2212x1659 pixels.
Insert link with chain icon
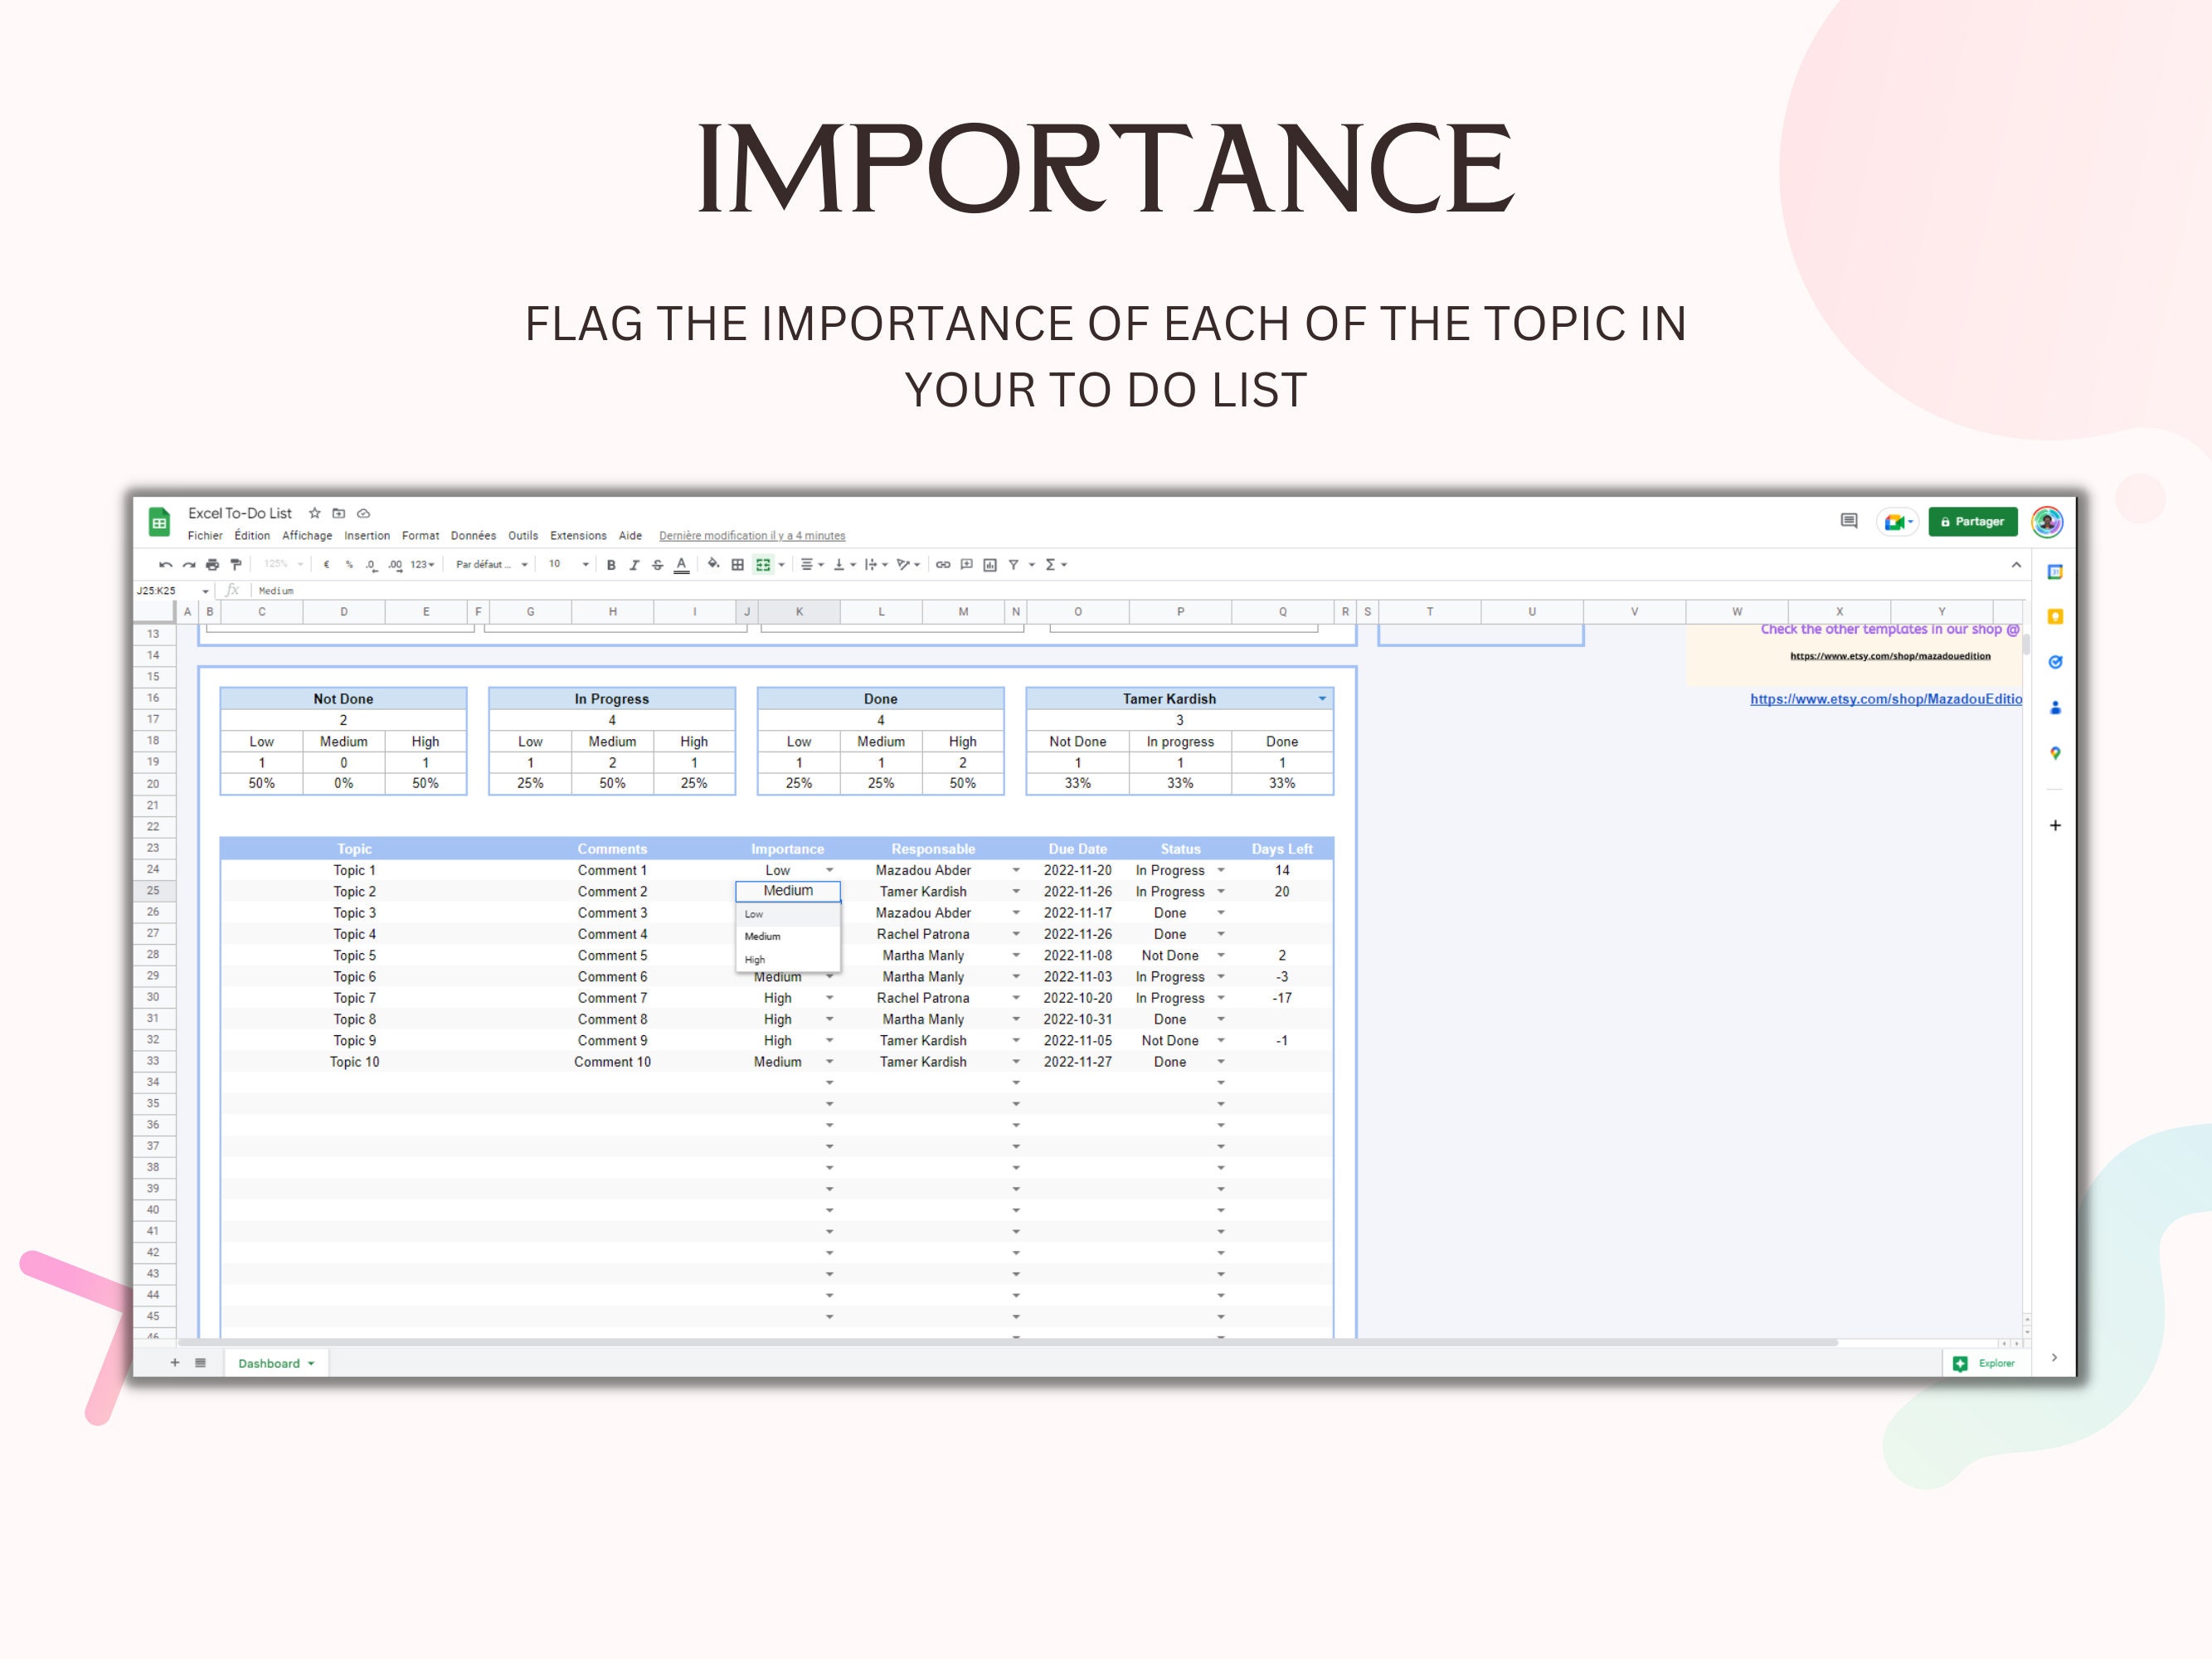click(x=943, y=565)
